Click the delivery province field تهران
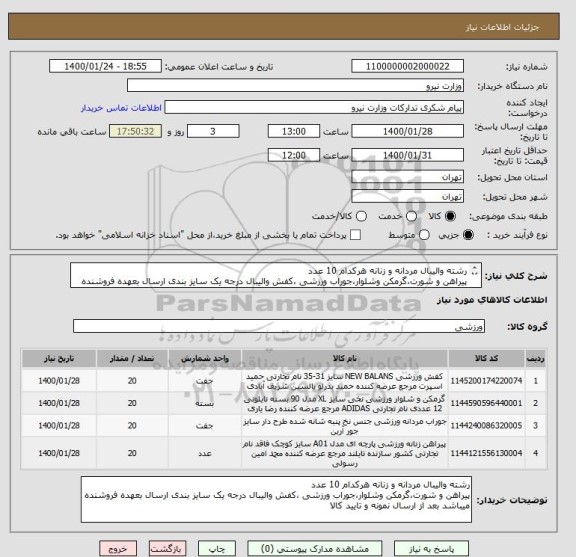576x557 pixels. tap(407, 177)
